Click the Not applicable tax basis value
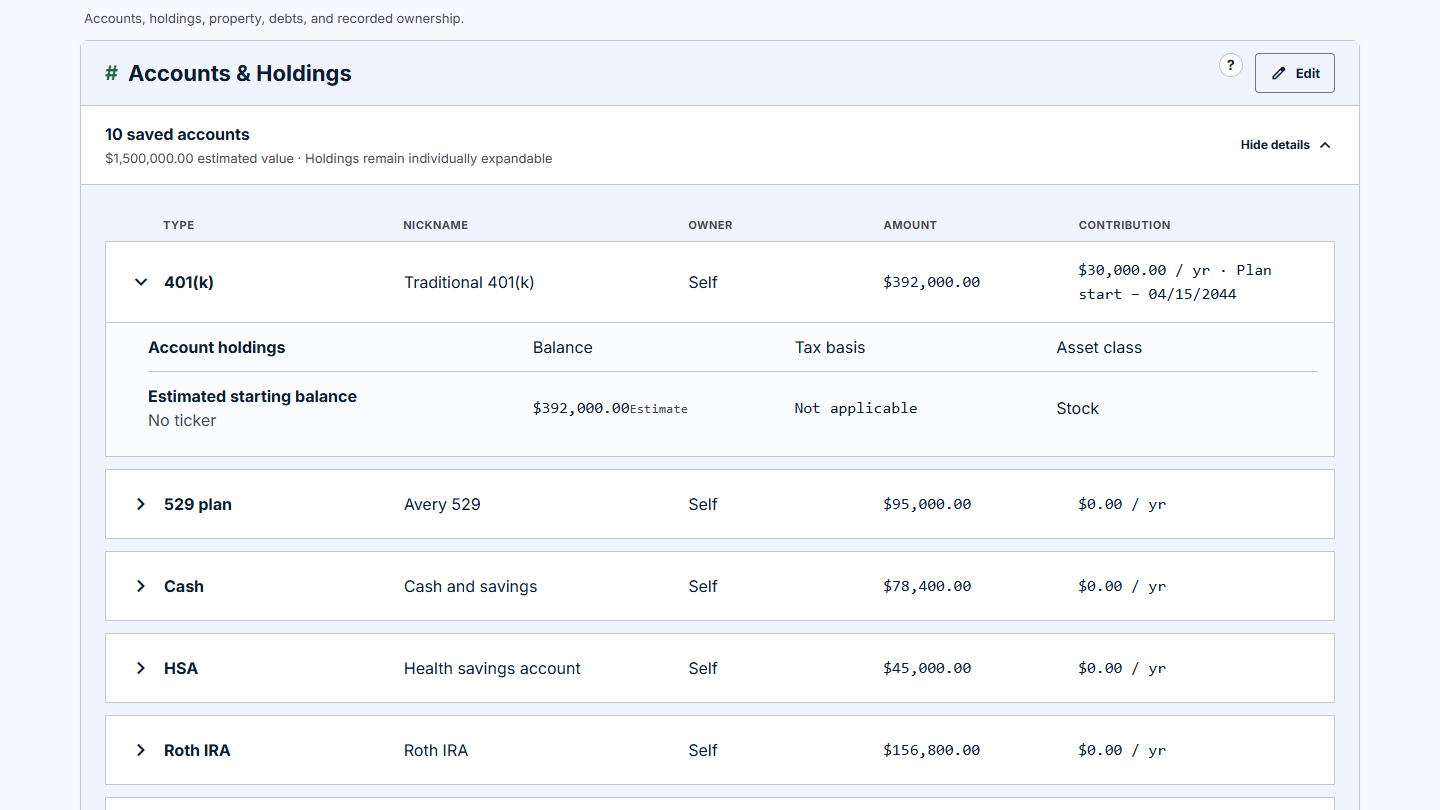Screen dimensions: 1440x810 (x=856, y=408)
